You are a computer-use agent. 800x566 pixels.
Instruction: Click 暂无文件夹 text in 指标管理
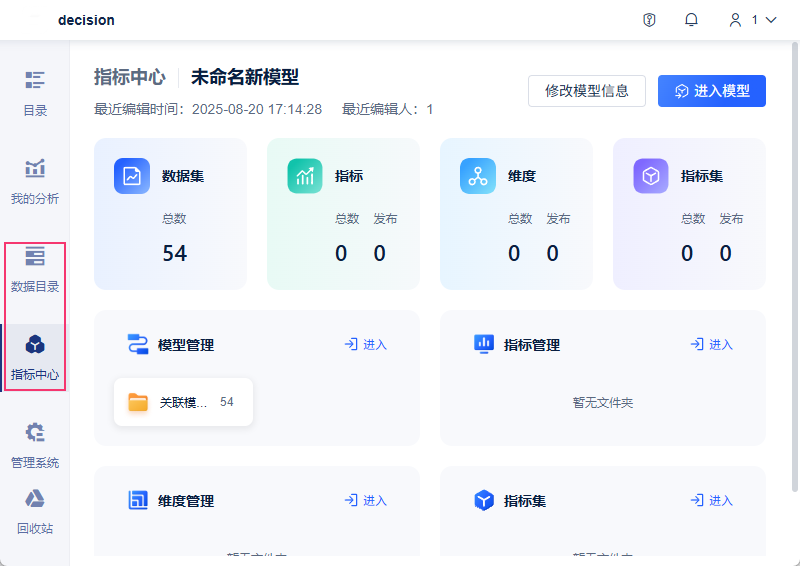[603, 403]
